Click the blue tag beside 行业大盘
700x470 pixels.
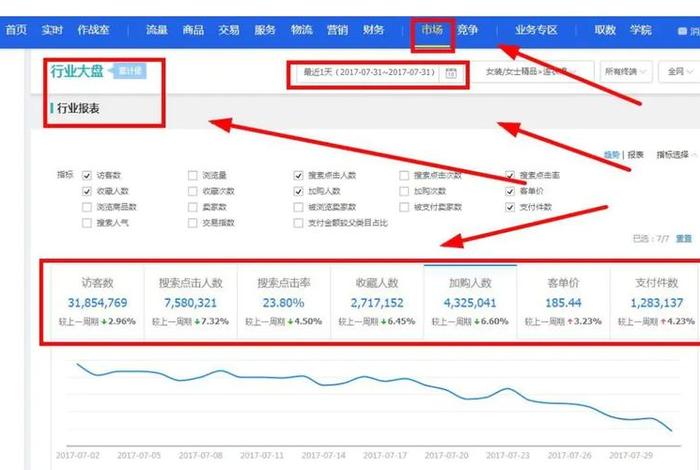[x=128, y=71]
